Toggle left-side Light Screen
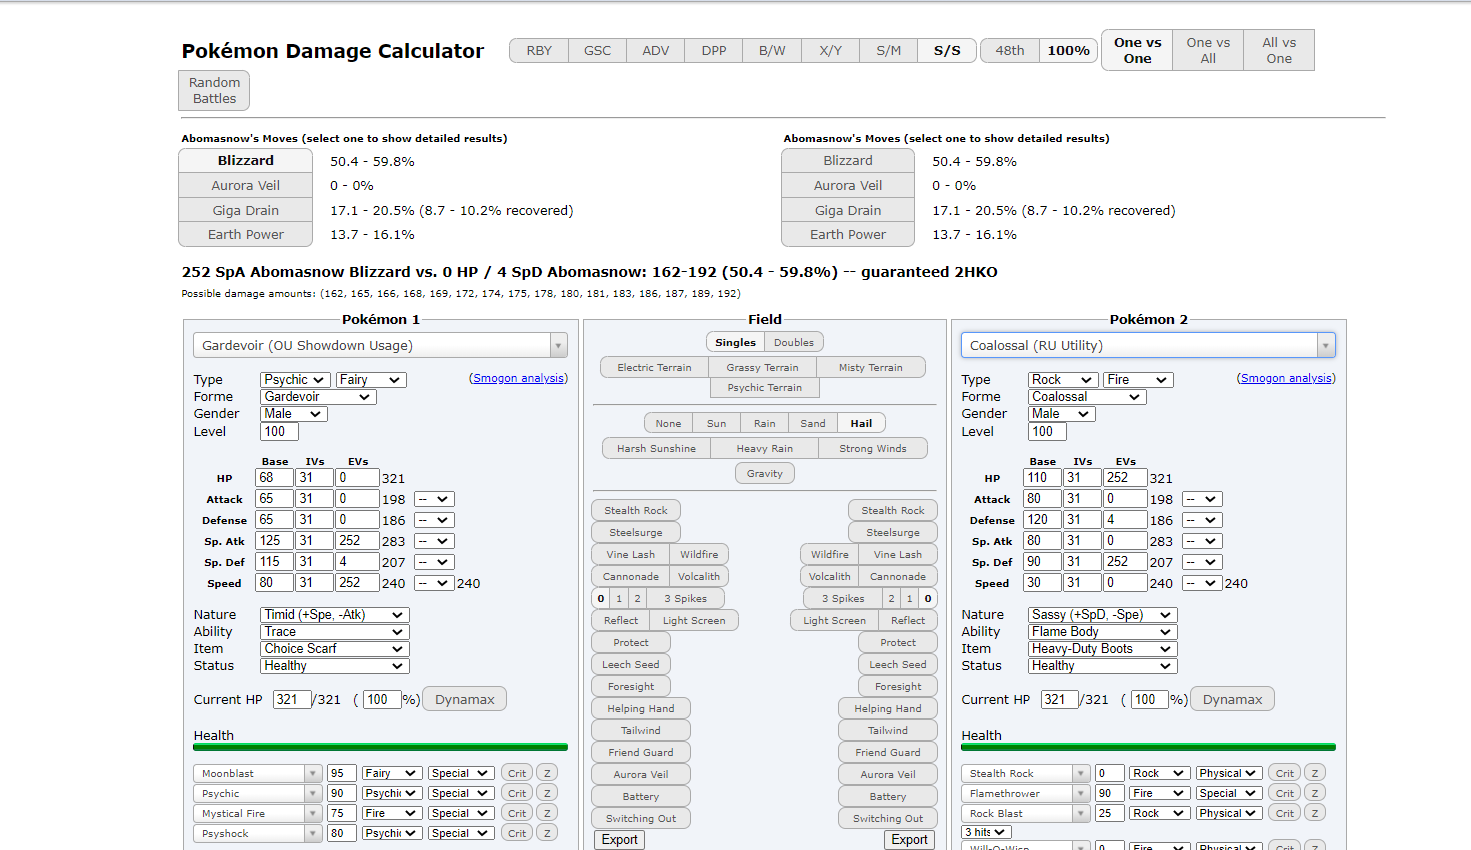This screenshot has height=850, width=1471. coord(694,620)
